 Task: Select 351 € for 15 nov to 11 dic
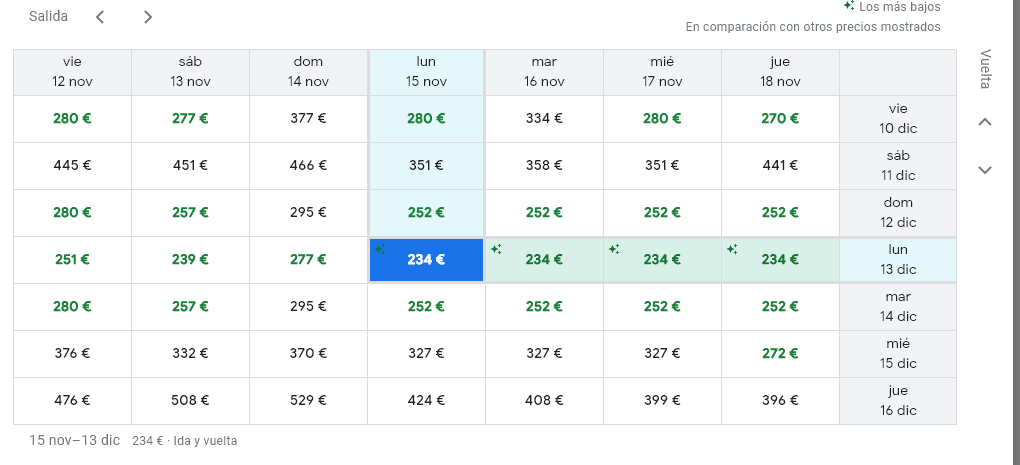pyautogui.click(x=426, y=166)
